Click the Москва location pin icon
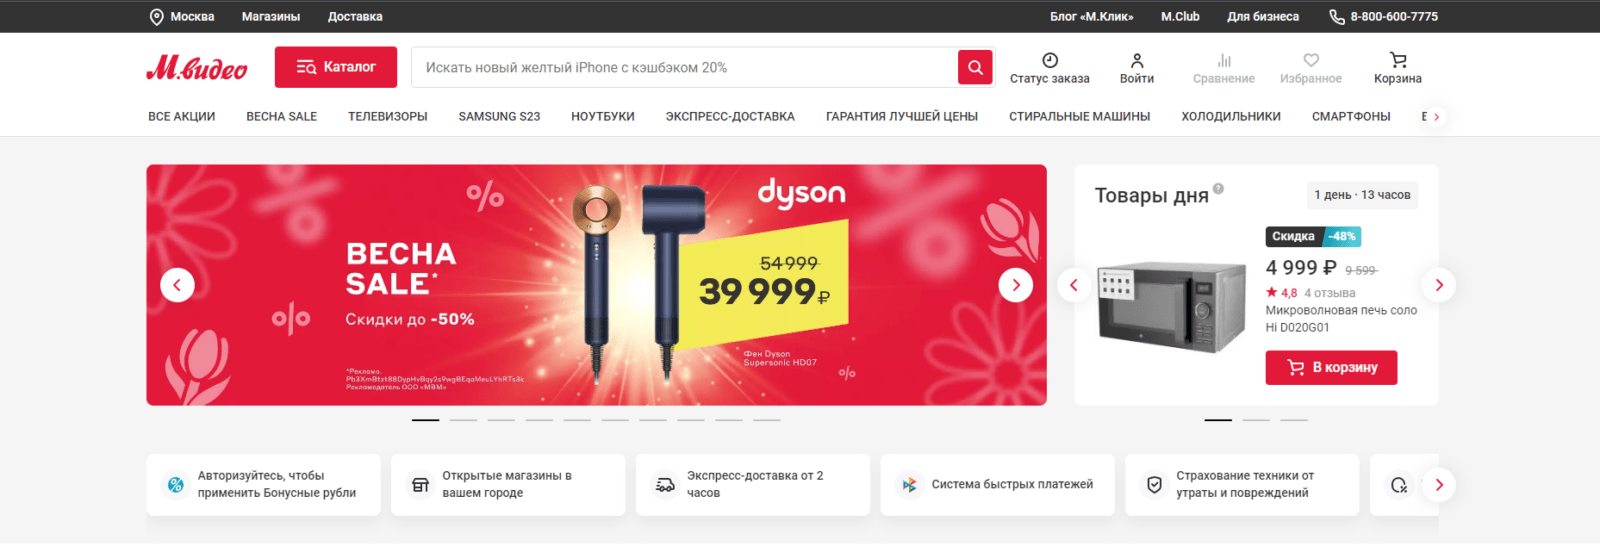The image size is (1600, 546). 156,17
